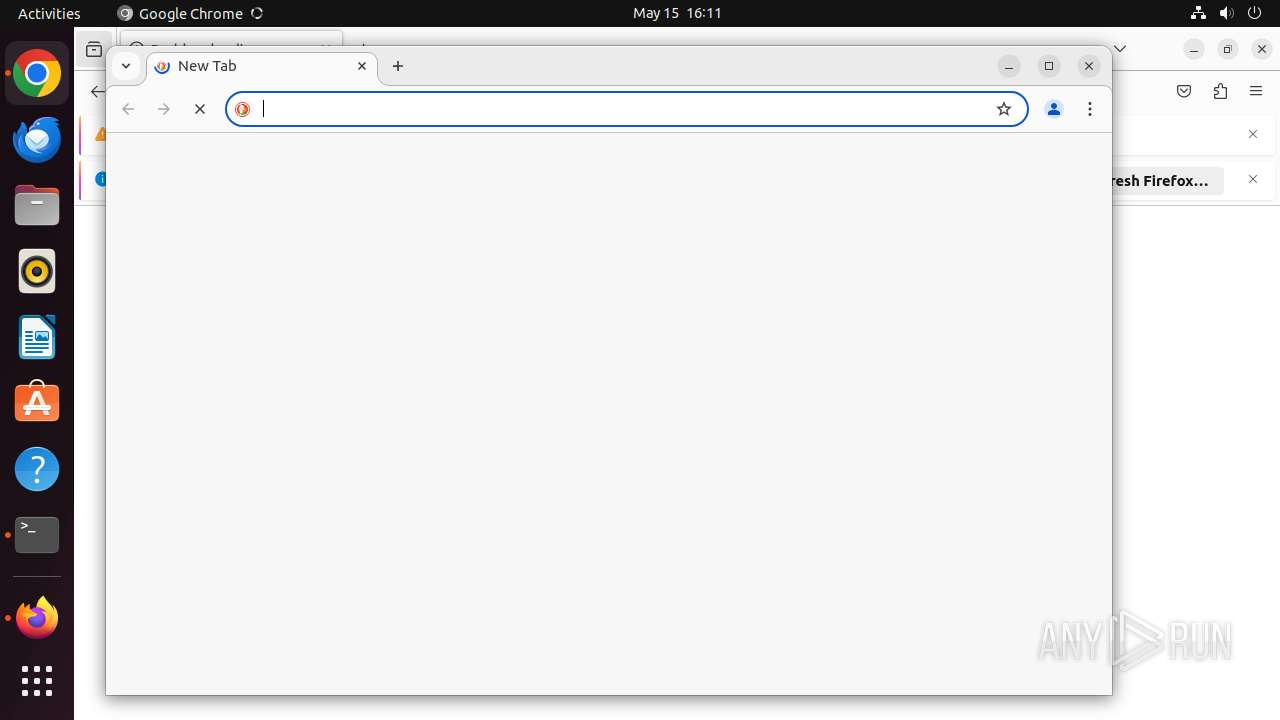Open the power menu icon in the top bar
The width and height of the screenshot is (1280, 720).
(x=1254, y=13)
